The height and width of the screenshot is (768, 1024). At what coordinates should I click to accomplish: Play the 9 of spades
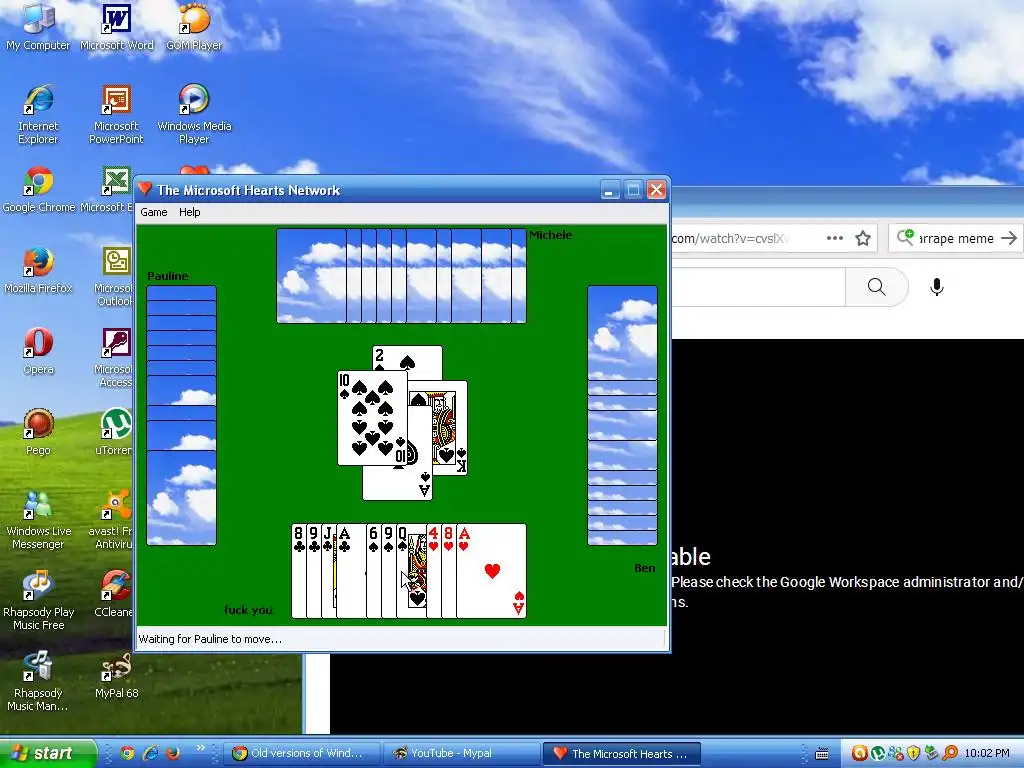tap(389, 571)
